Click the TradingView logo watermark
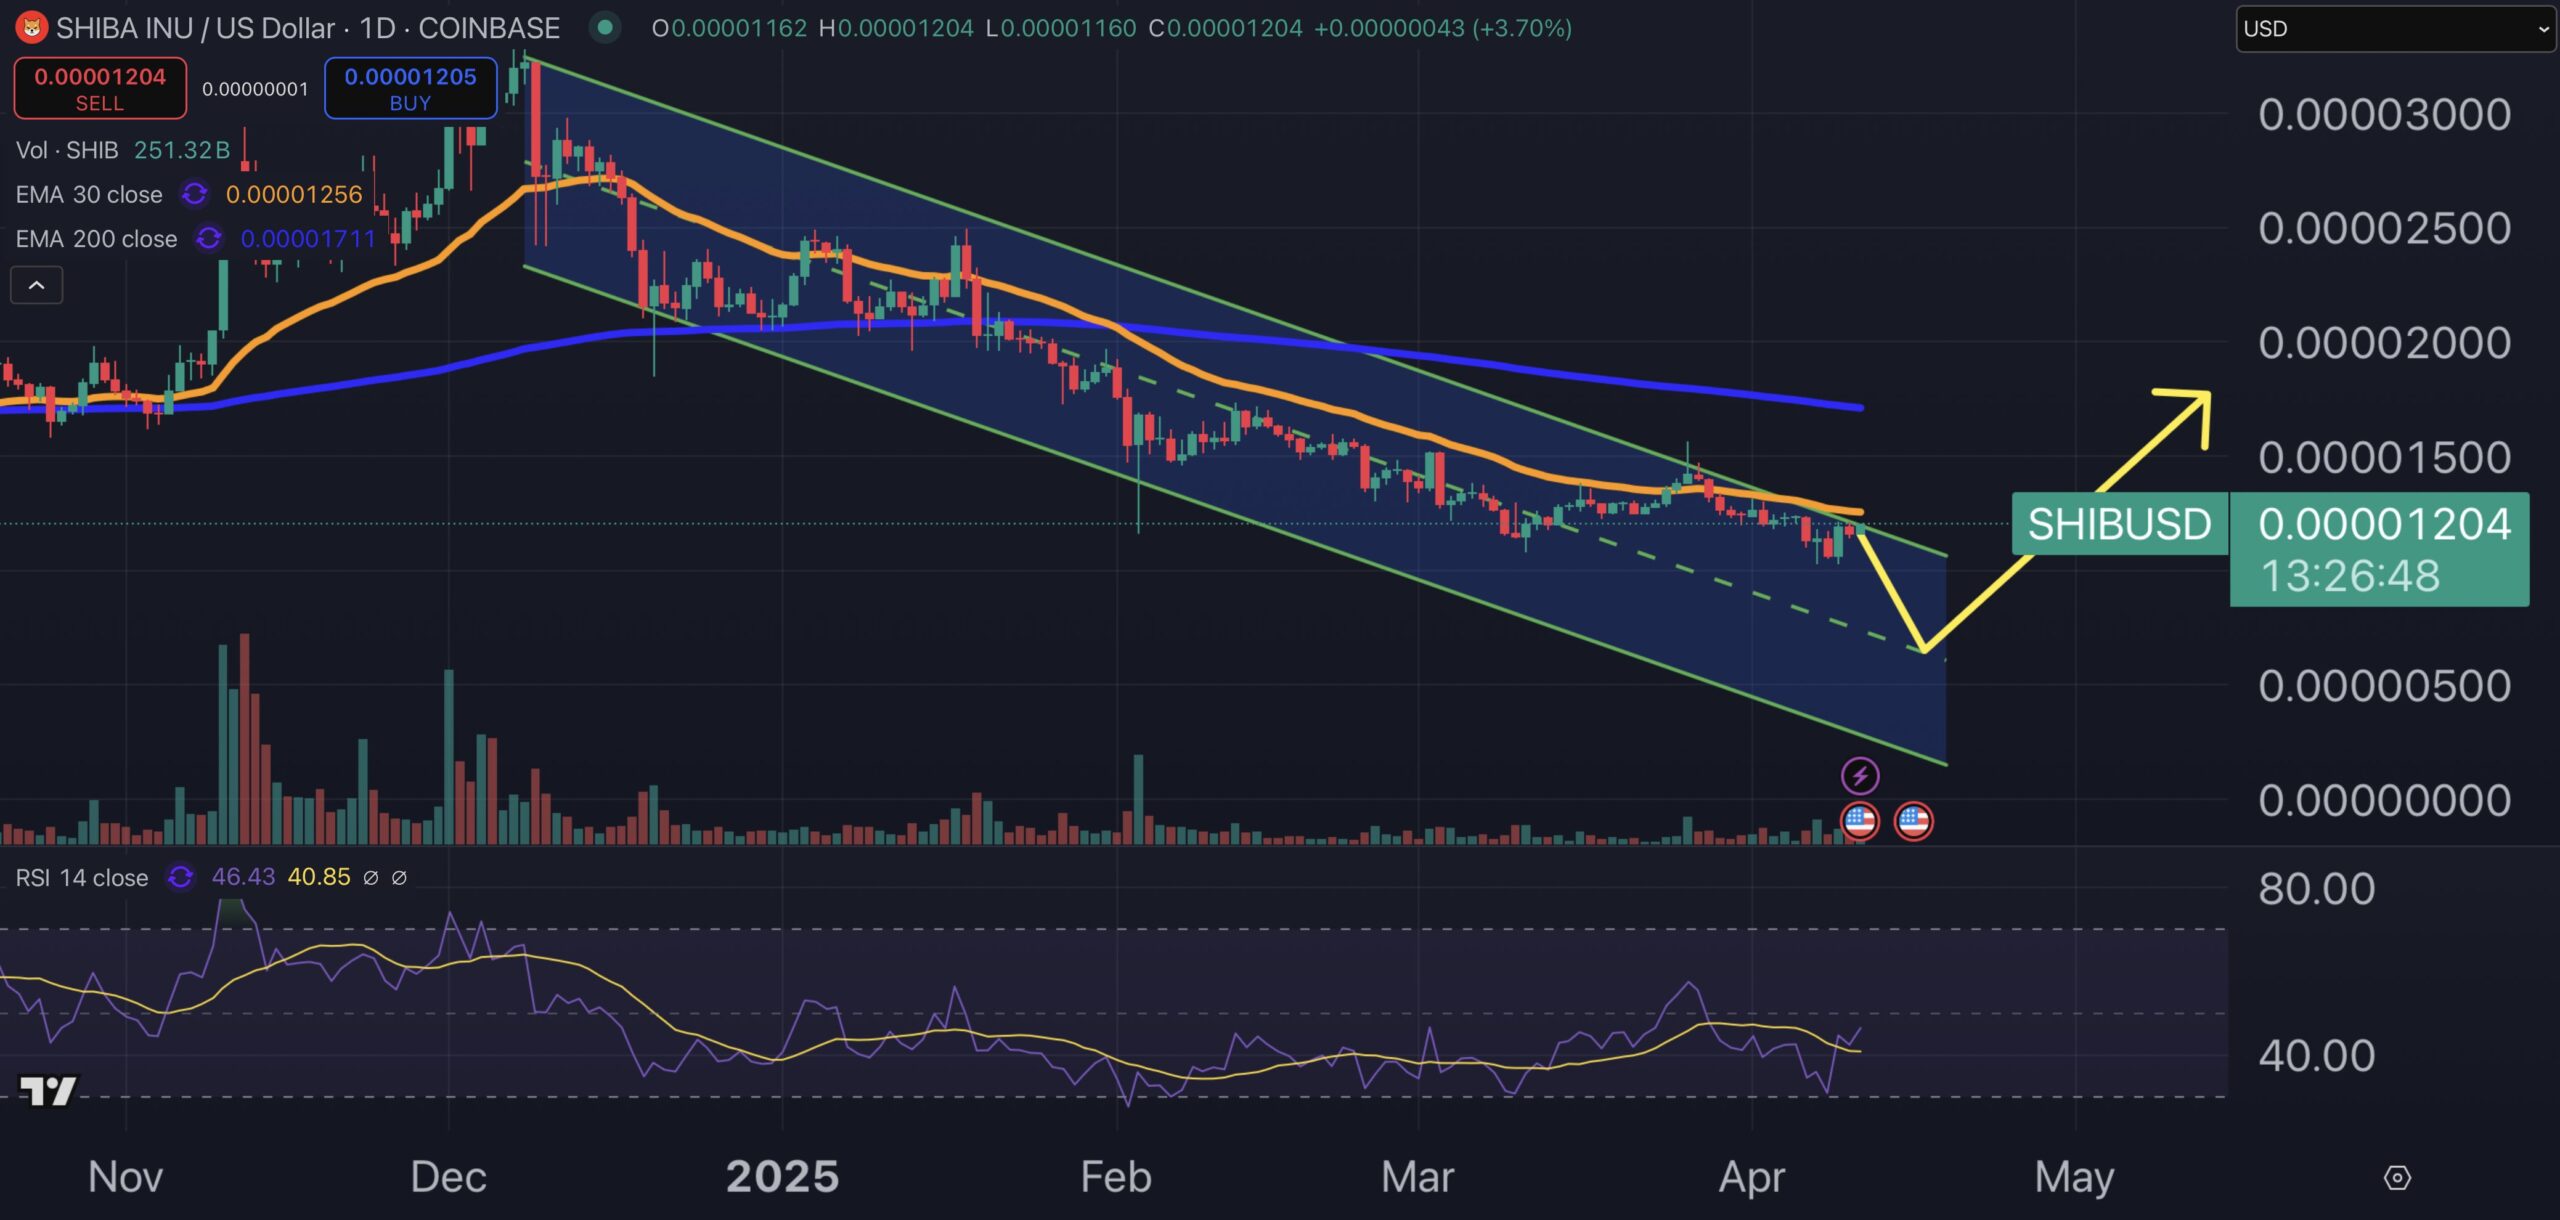Screen dimensions: 2560x1220 pyautogui.click(x=48, y=1090)
